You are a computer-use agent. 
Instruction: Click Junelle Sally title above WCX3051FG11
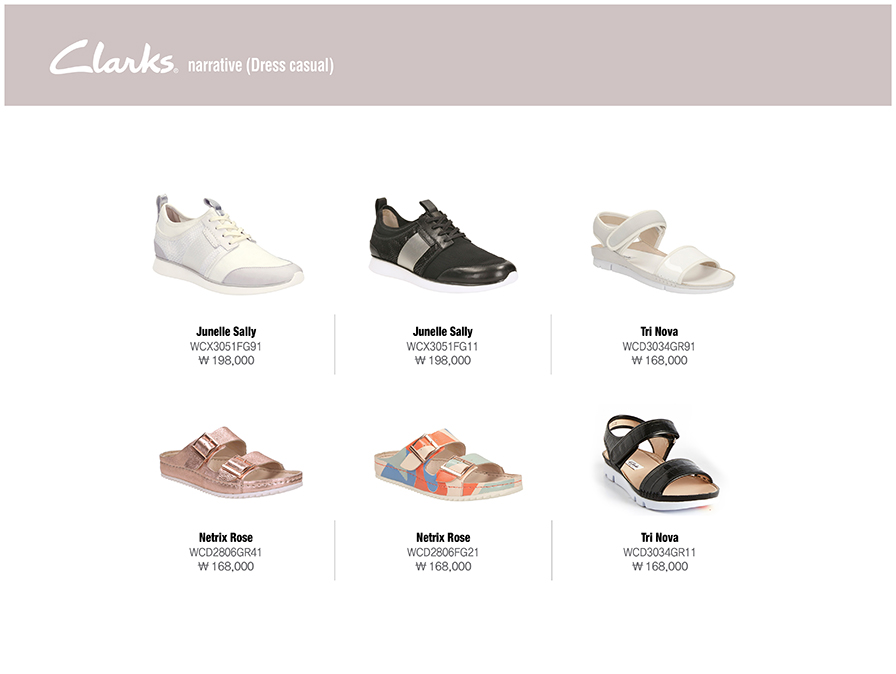point(443,331)
